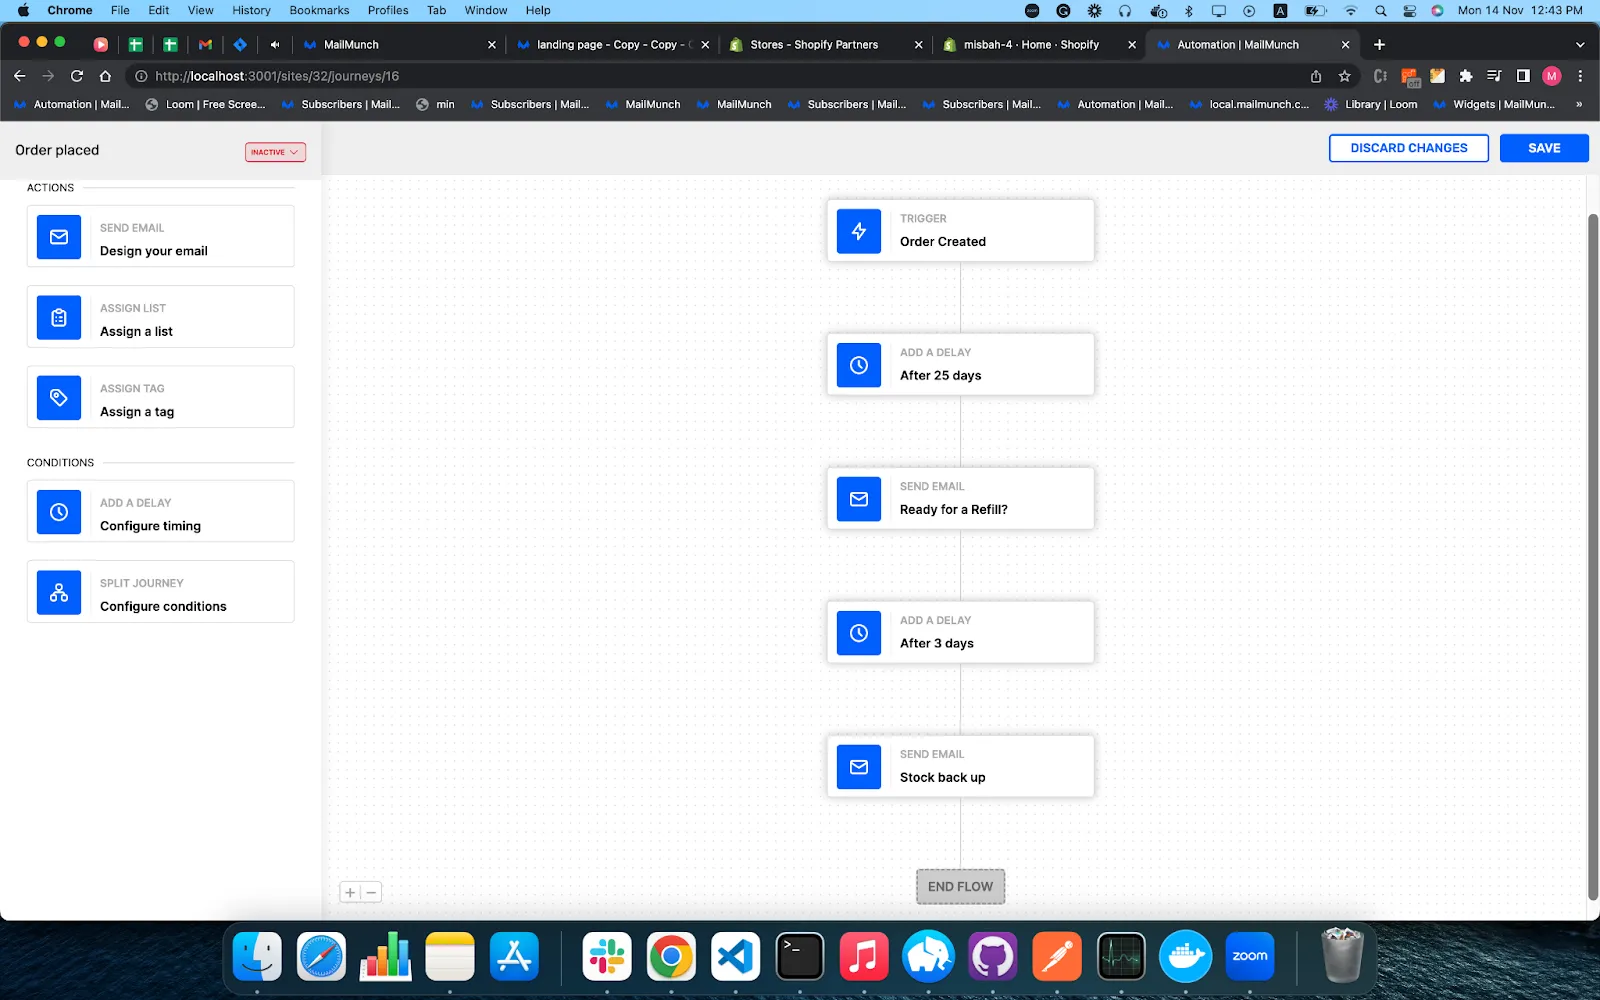Select the Configure conditions card

pyautogui.click(x=160, y=592)
